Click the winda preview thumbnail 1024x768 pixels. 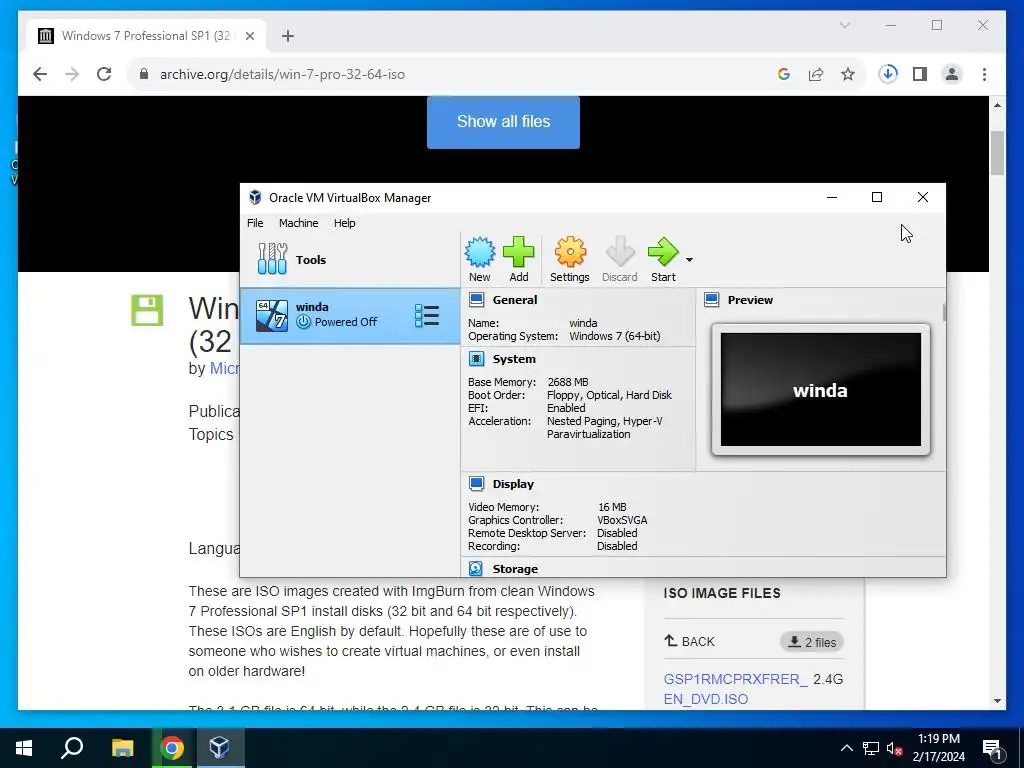[820, 389]
